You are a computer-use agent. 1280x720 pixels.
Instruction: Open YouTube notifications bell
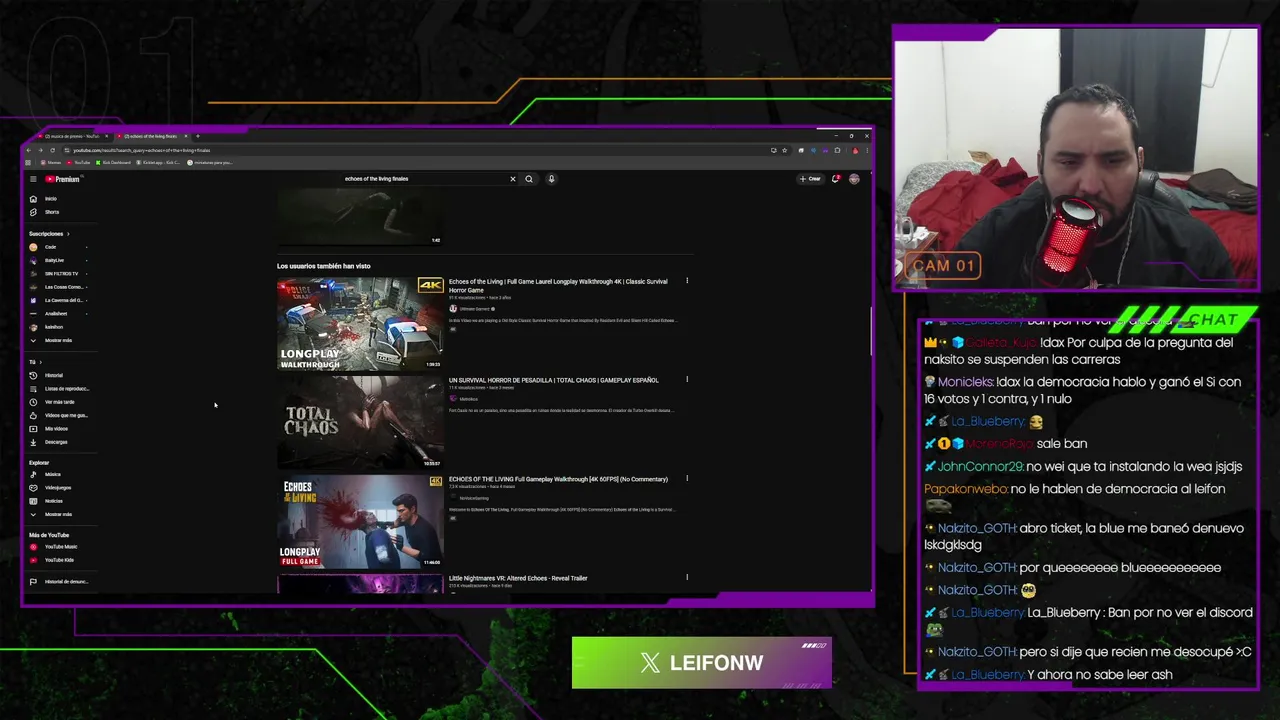pos(835,179)
